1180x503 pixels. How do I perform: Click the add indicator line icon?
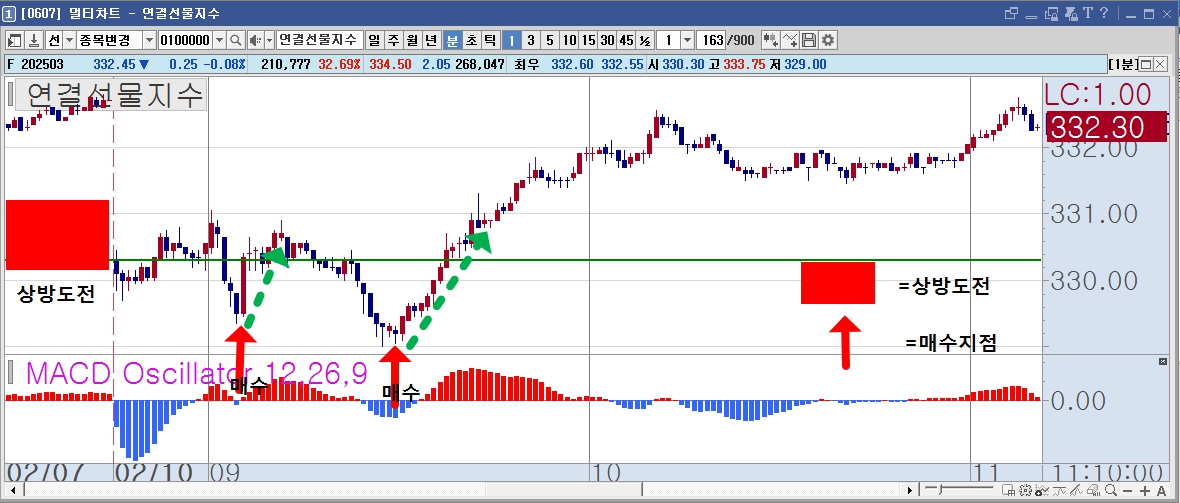pyautogui.click(x=790, y=40)
